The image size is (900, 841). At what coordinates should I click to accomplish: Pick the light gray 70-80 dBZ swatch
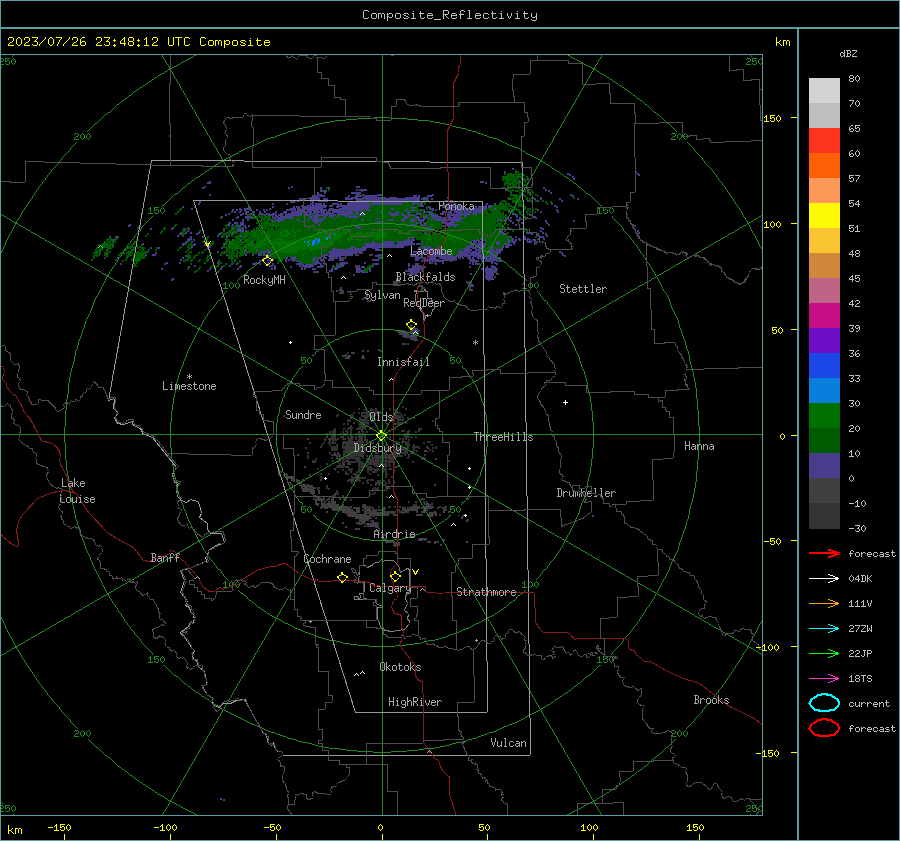tap(824, 91)
